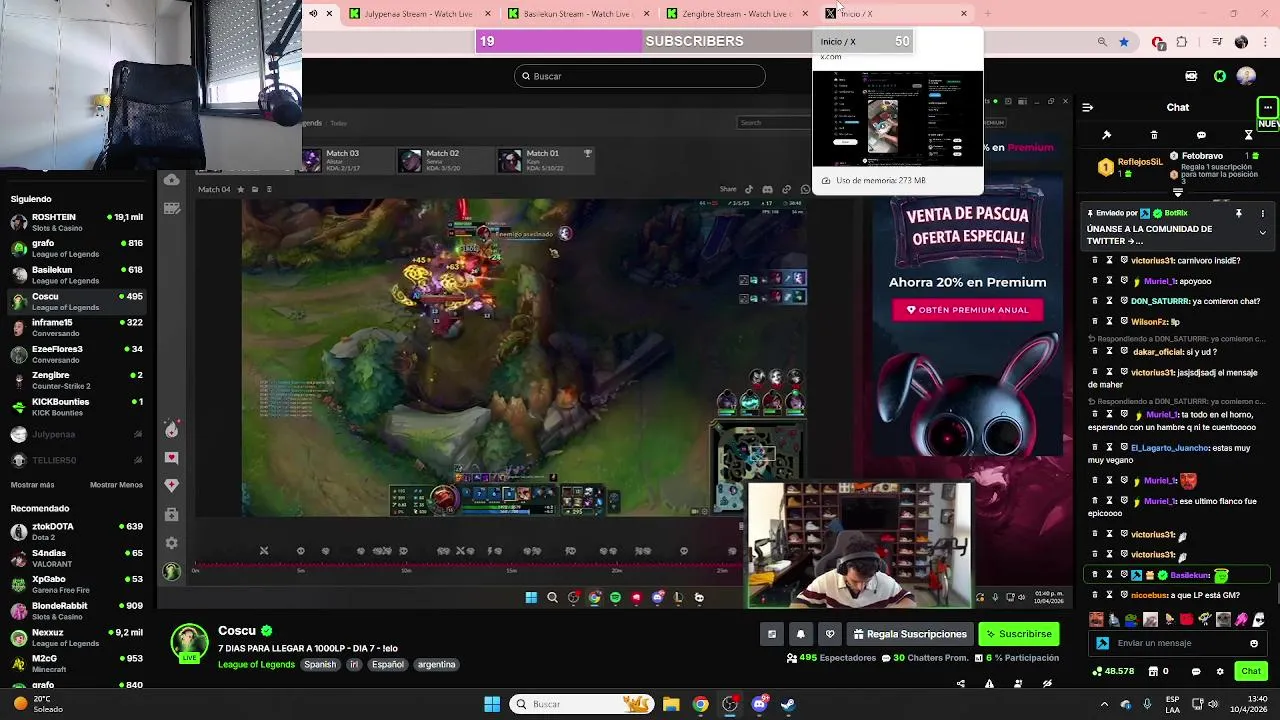
Task: Click the Enviar un mensaje chat input
Action: (x=1178, y=643)
